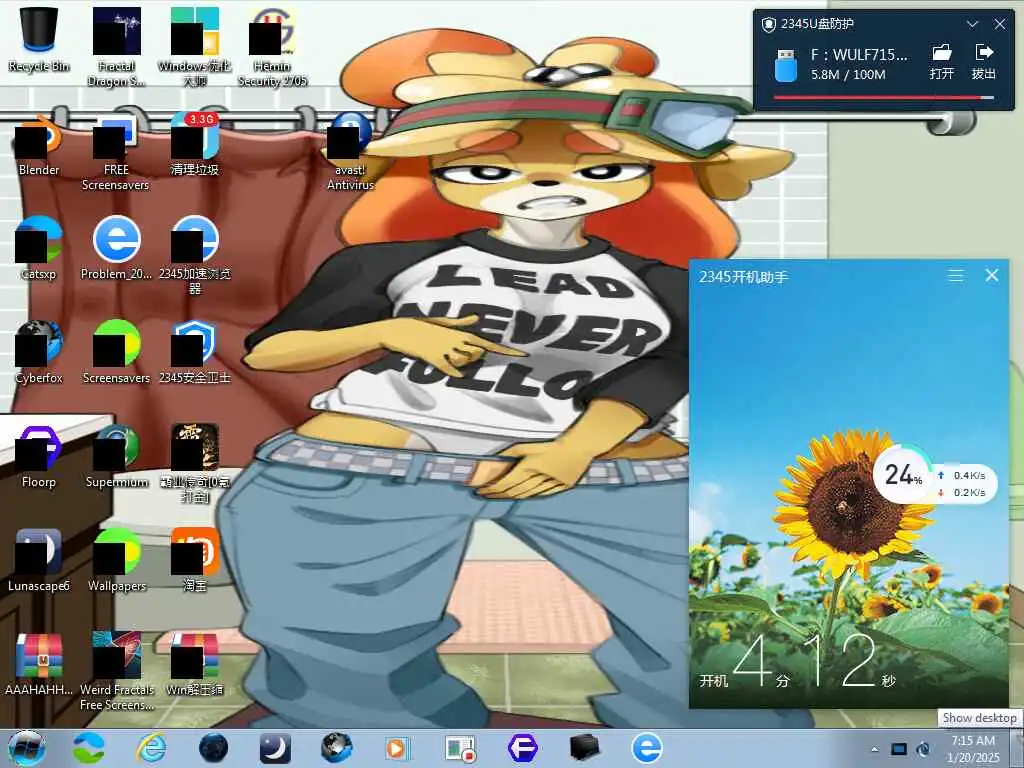Click the boot time 4分12秒 display
The image size is (1024, 768).
tap(797, 663)
